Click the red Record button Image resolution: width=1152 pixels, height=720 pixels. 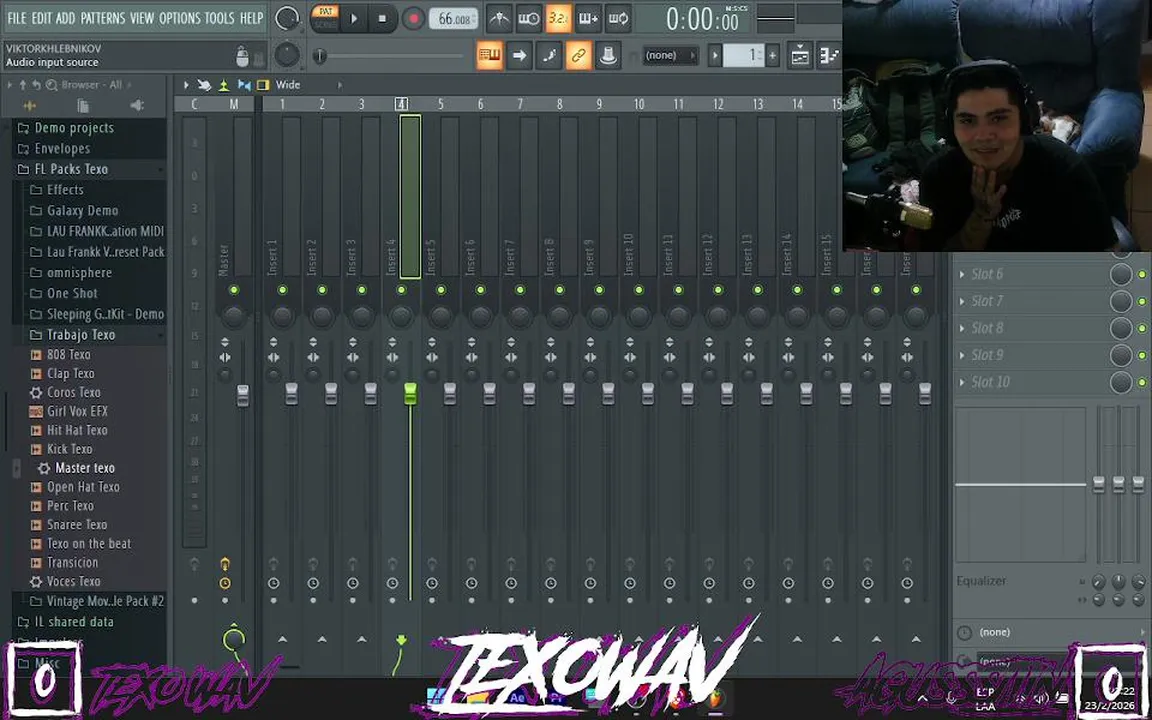click(x=413, y=18)
